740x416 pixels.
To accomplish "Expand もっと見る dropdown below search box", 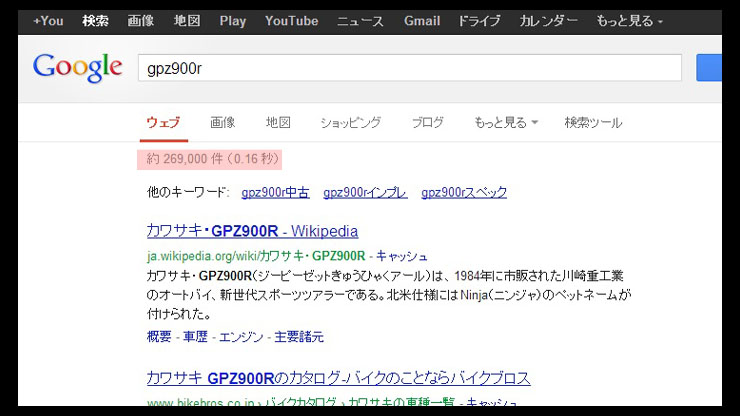I will pyautogui.click(x=506, y=123).
